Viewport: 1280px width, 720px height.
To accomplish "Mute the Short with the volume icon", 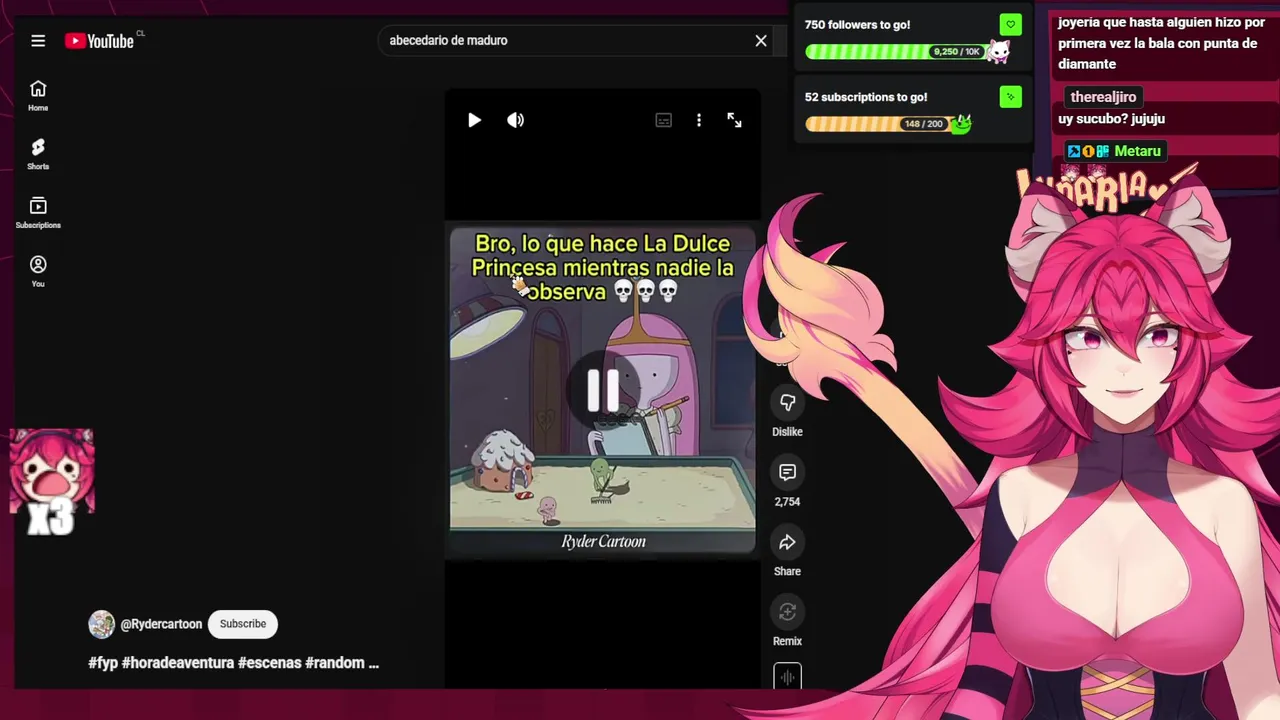I will coord(515,120).
